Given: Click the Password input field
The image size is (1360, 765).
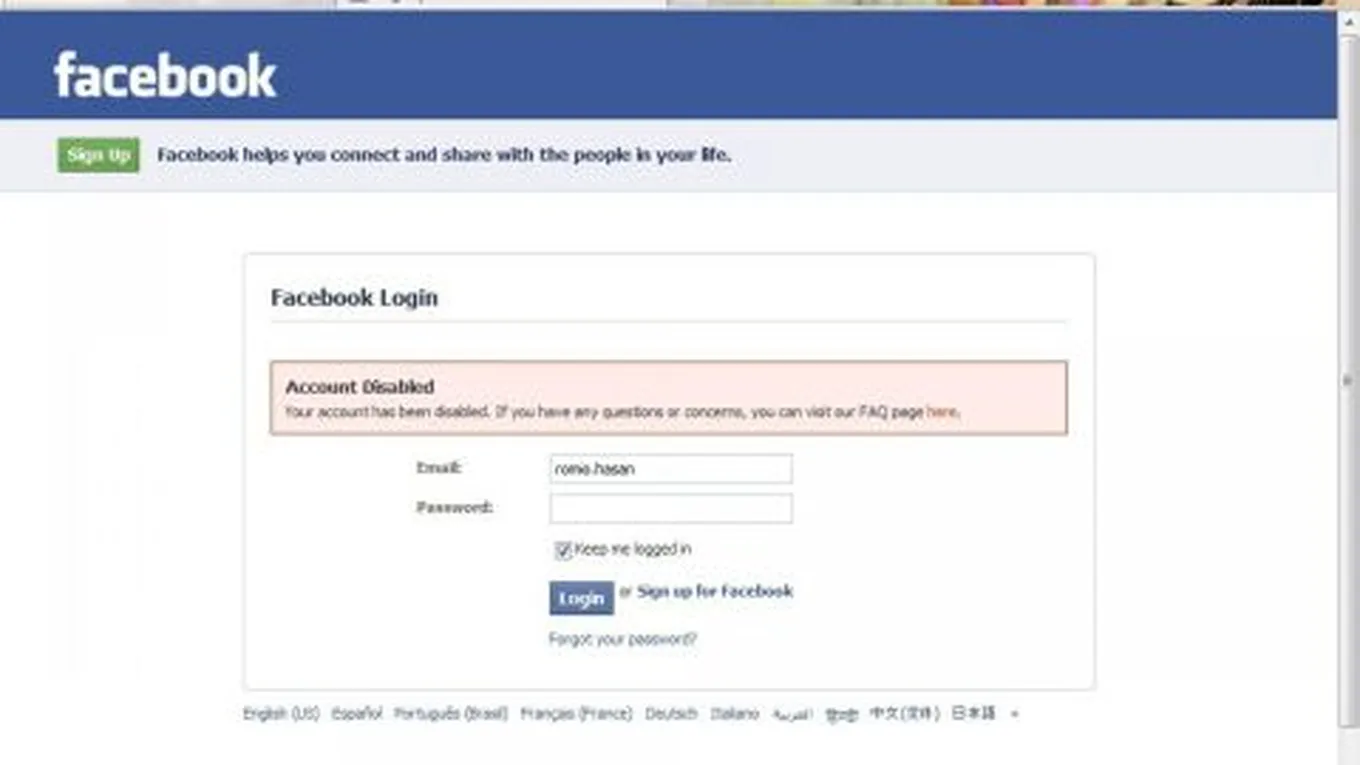Looking at the screenshot, I should click(671, 508).
